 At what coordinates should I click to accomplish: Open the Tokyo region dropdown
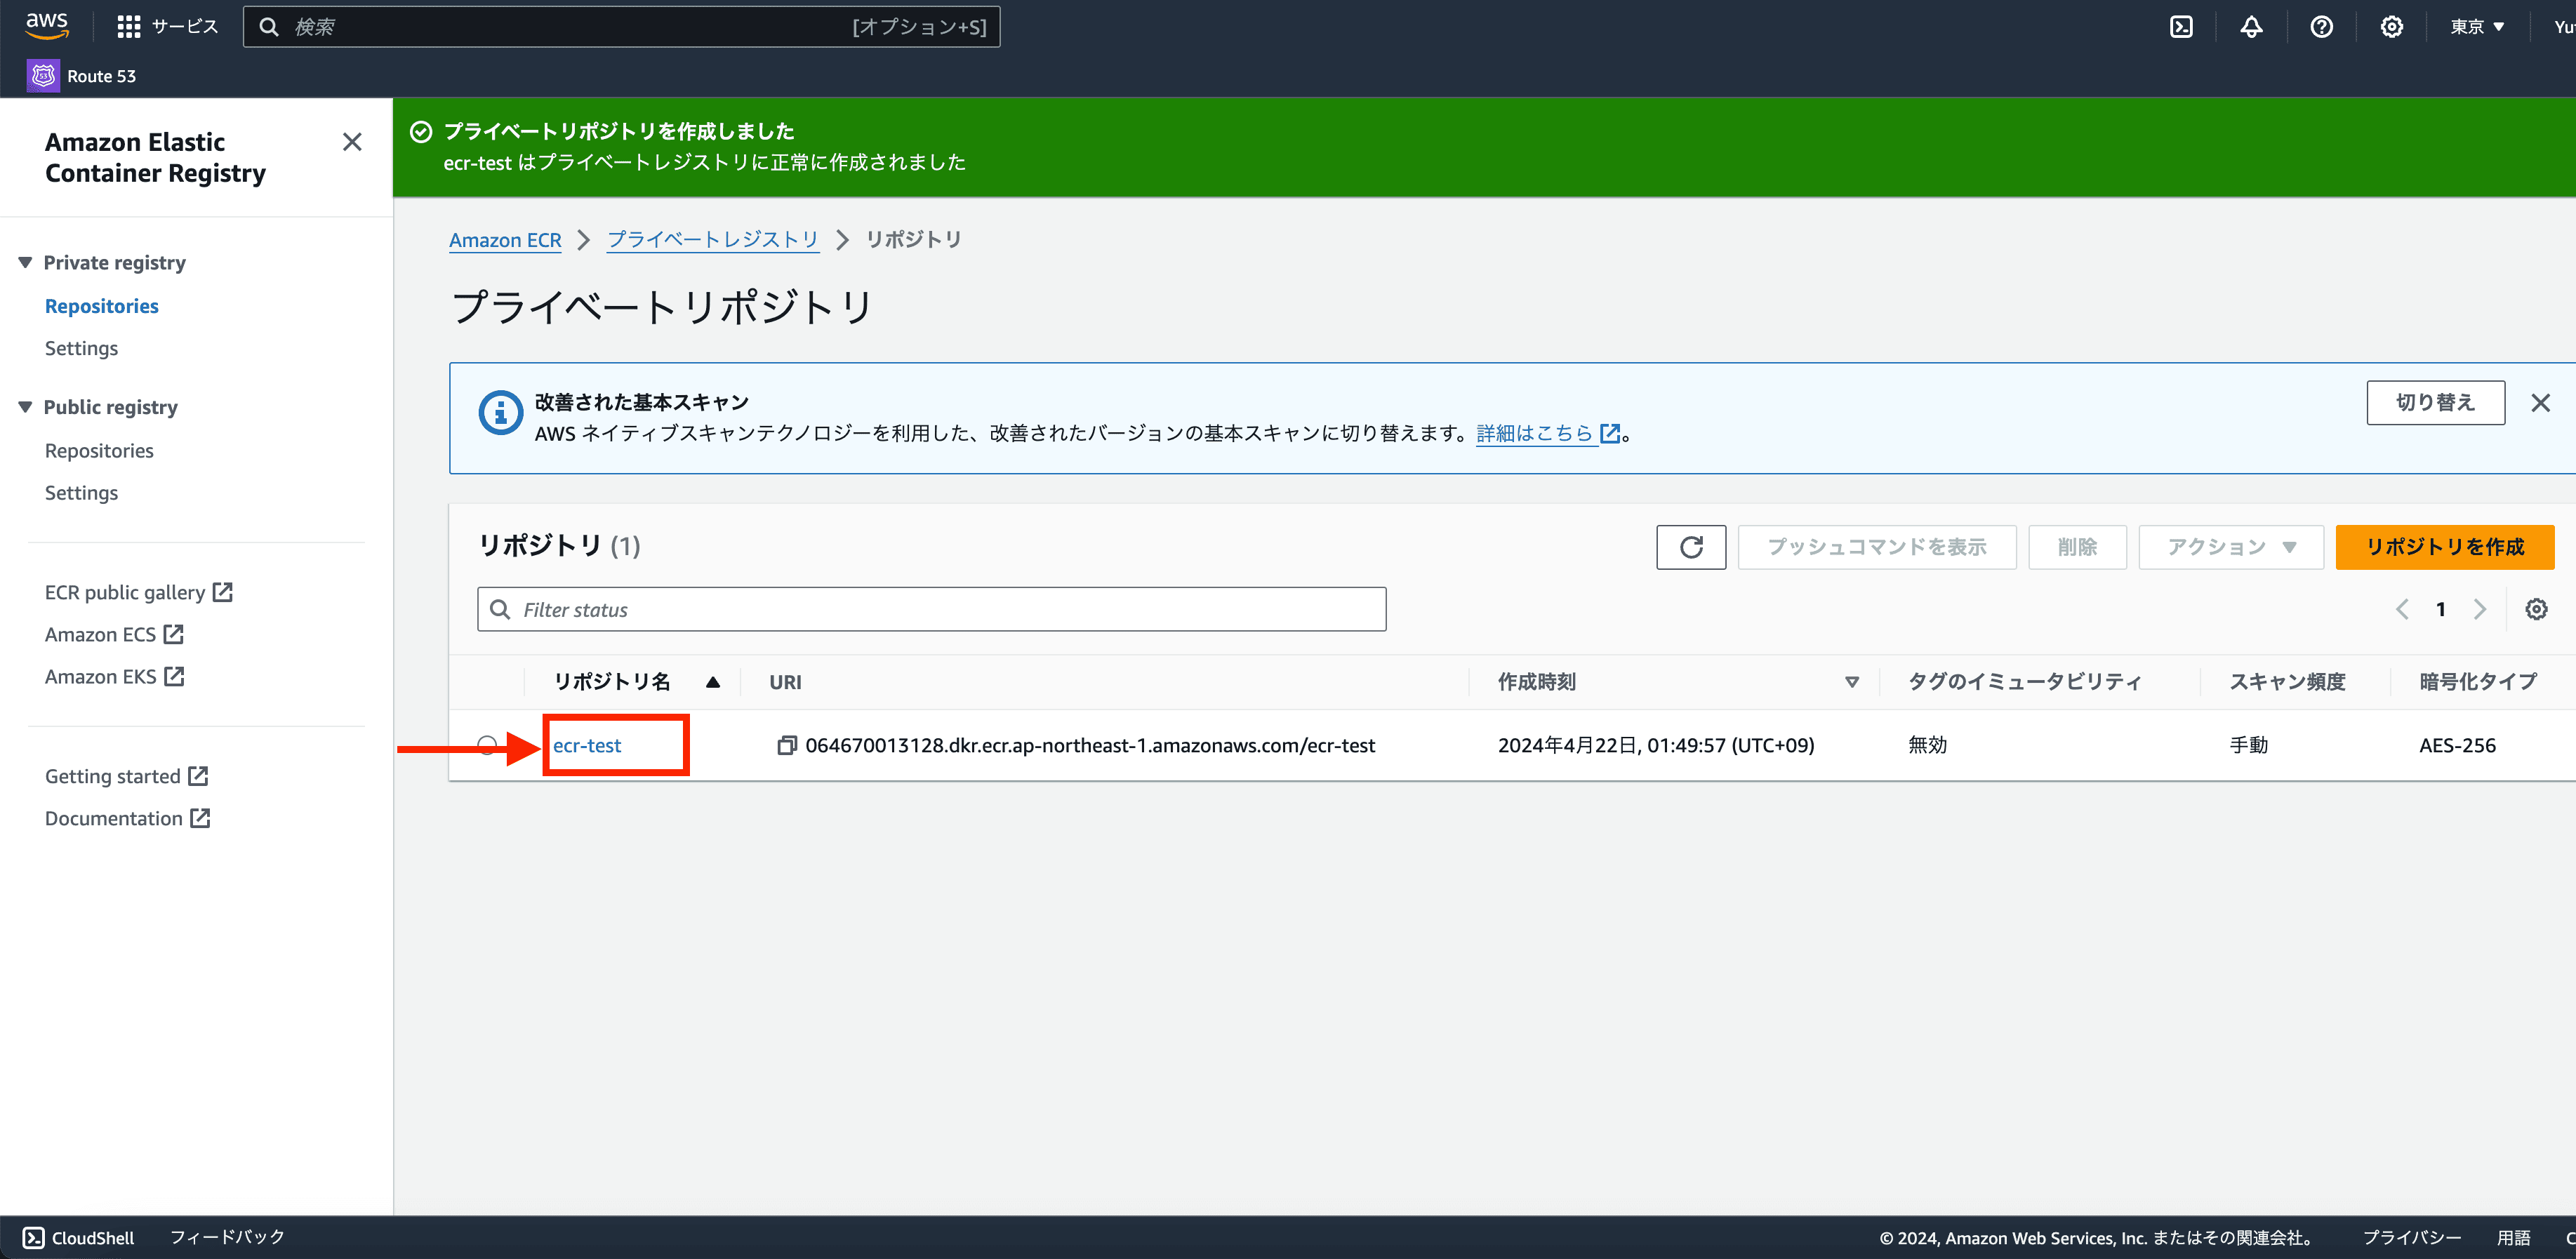pyautogui.click(x=2477, y=27)
